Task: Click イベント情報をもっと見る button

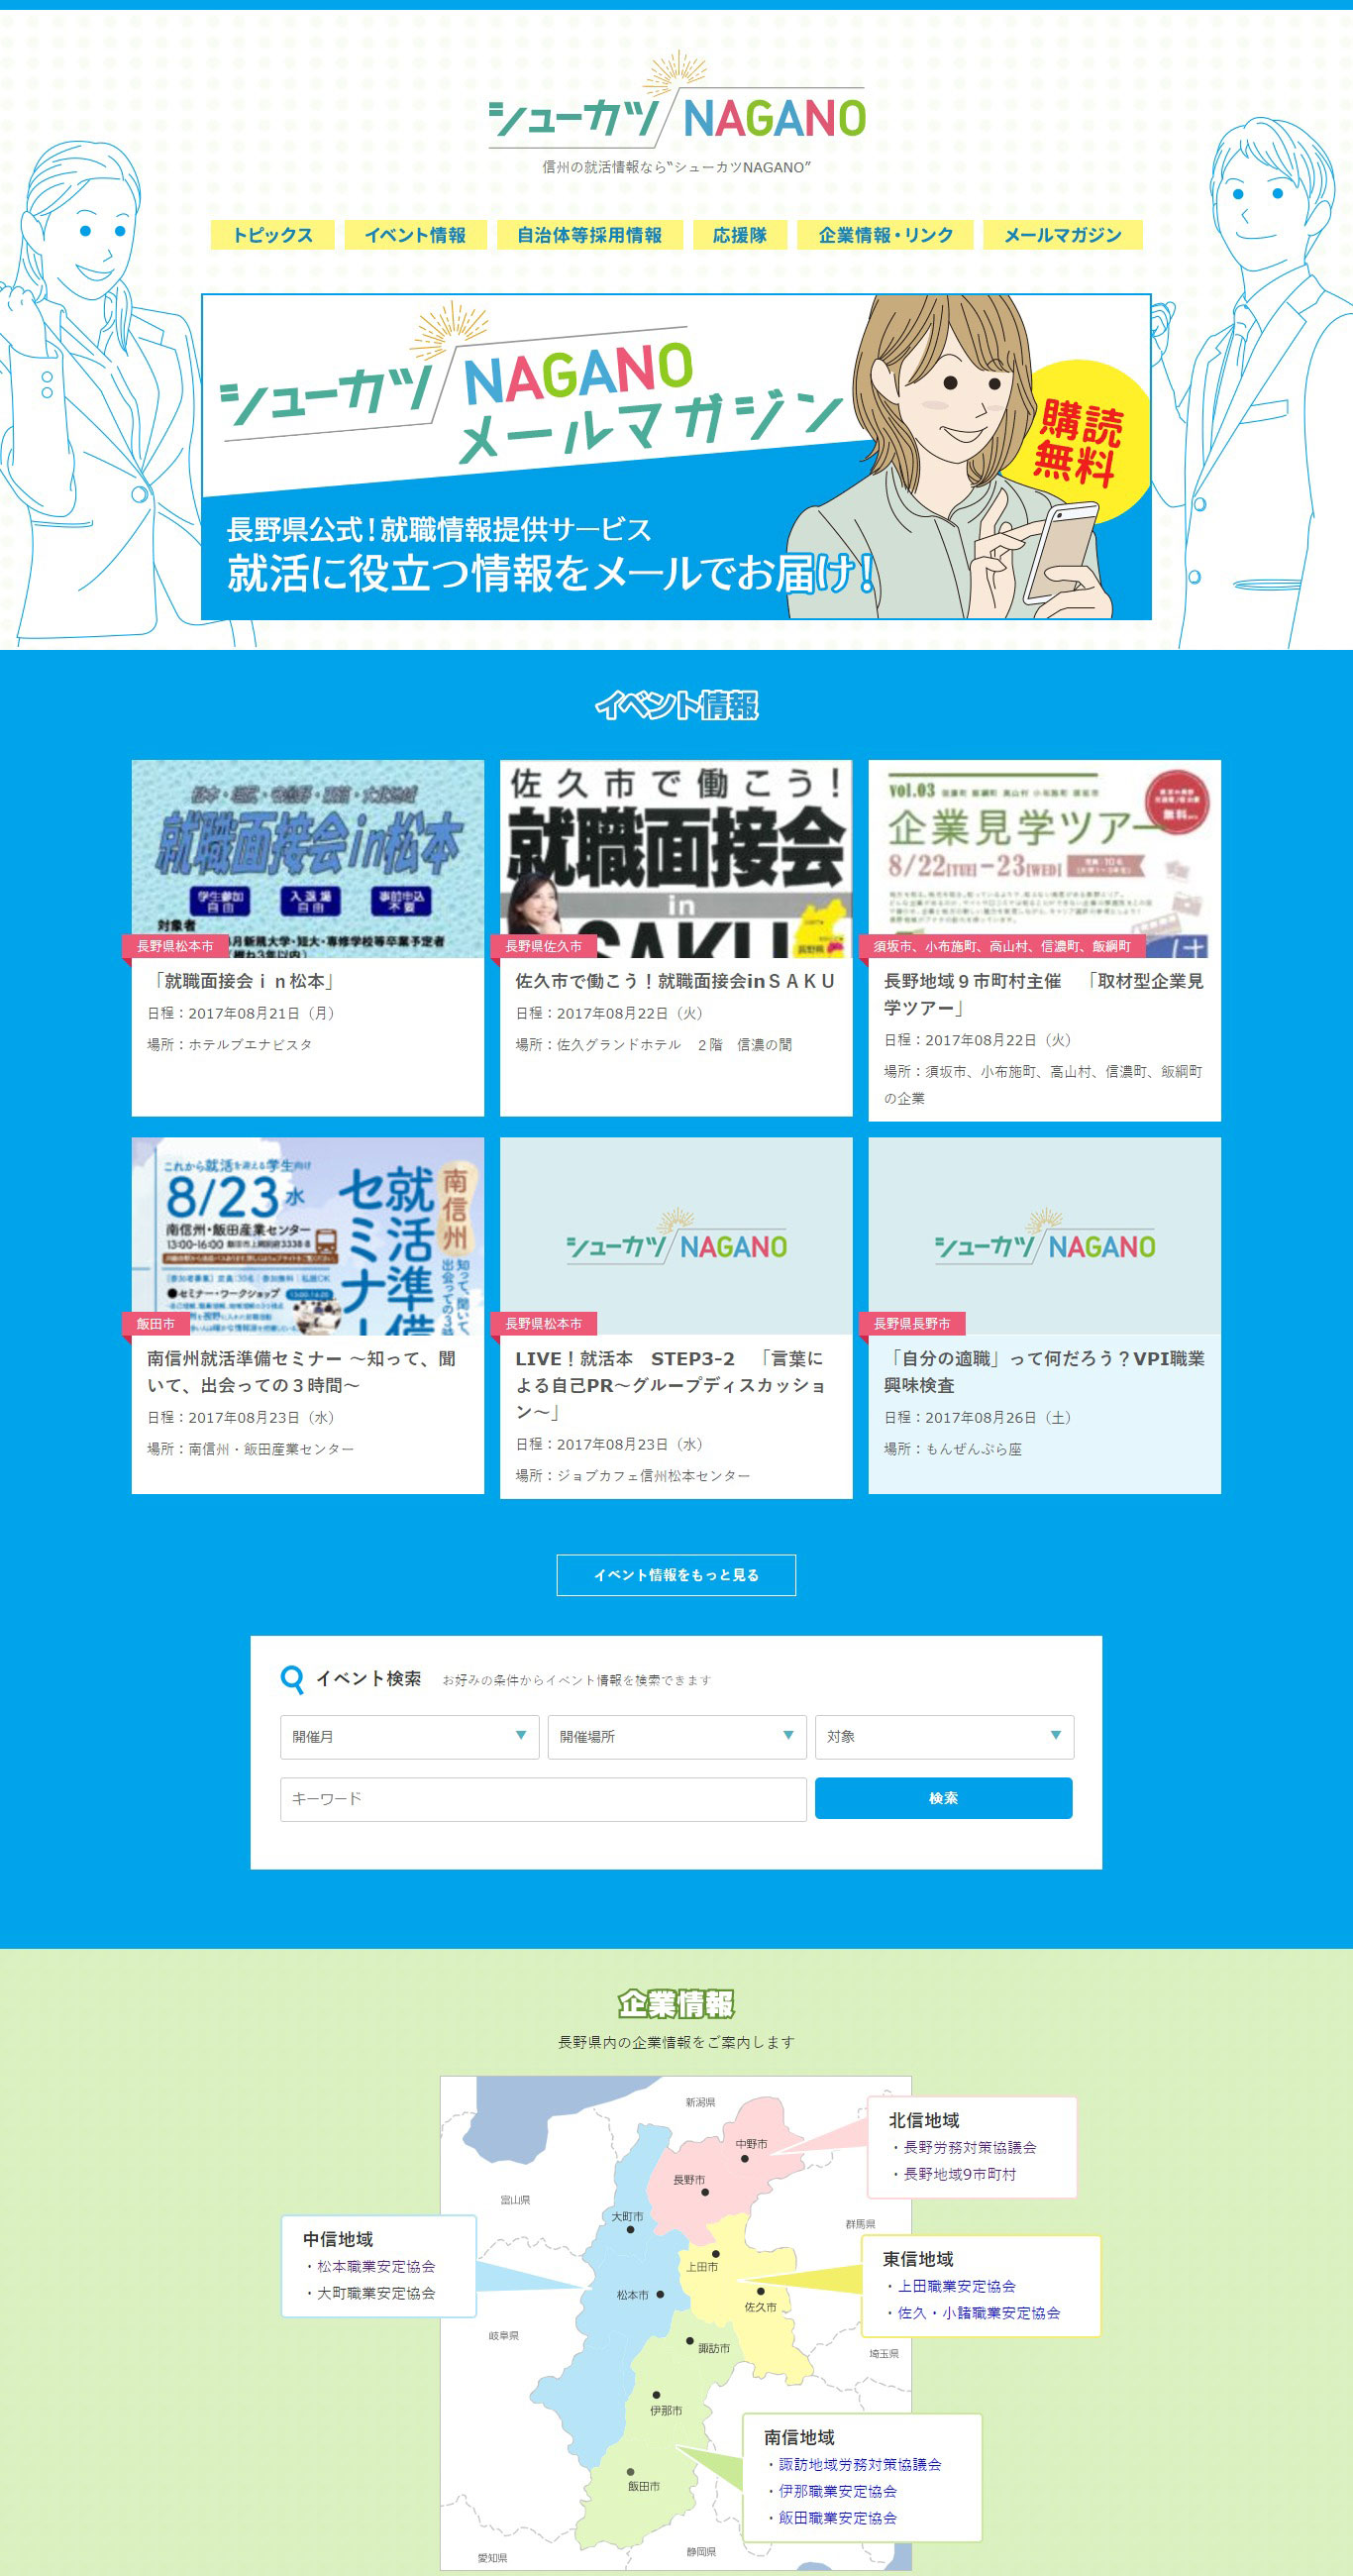Action: click(676, 1575)
